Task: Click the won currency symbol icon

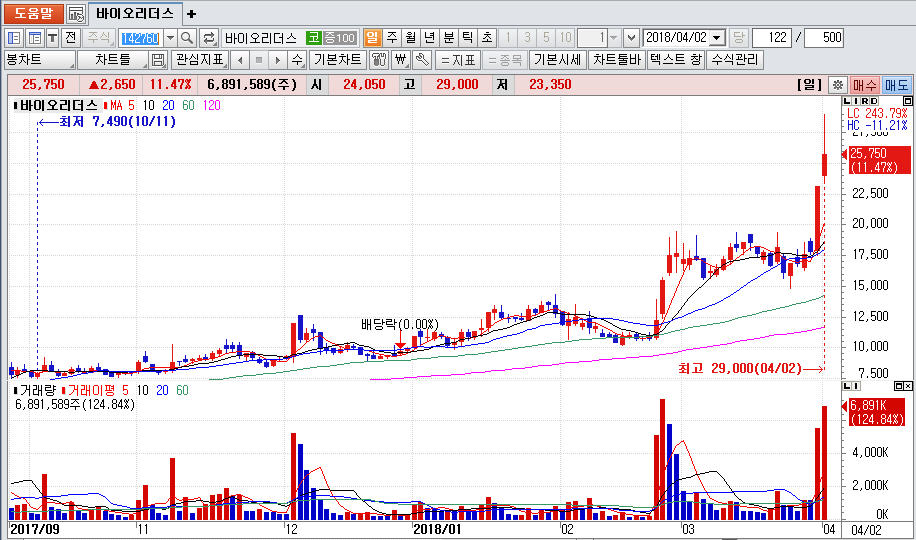Action: coord(401,60)
